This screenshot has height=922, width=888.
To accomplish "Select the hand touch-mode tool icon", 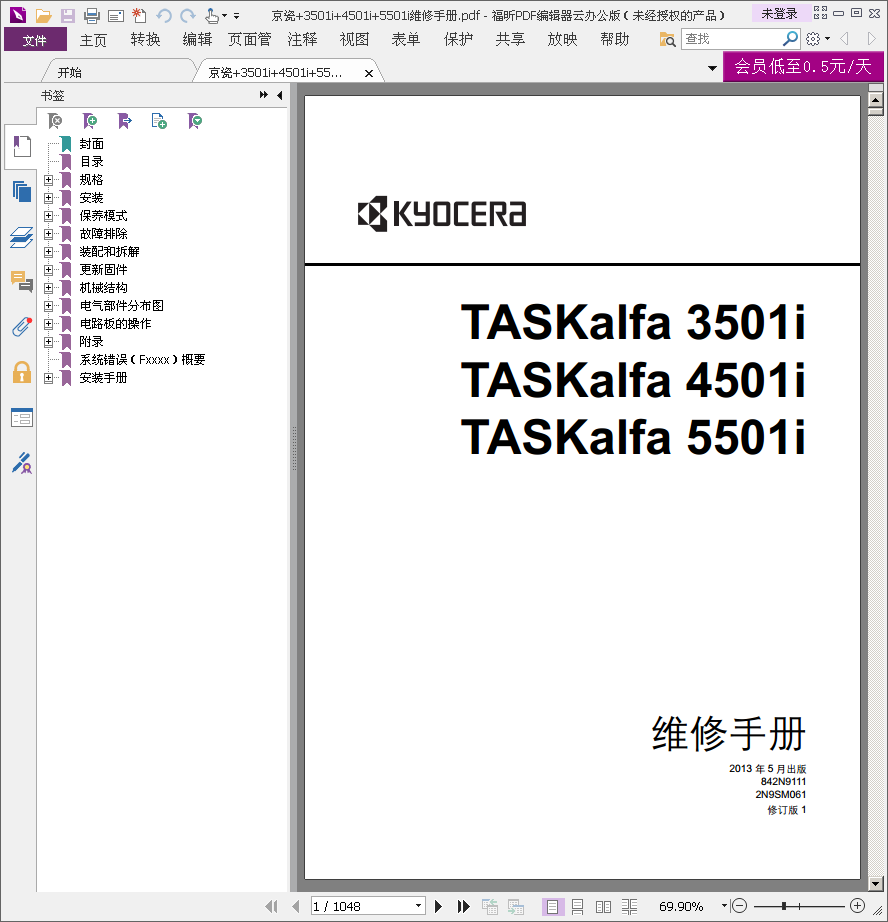I will [x=212, y=15].
